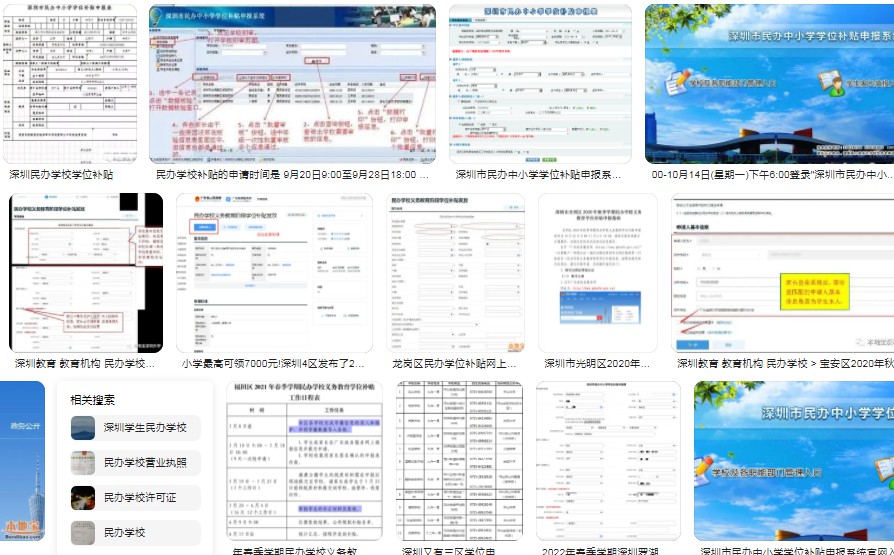This screenshot has width=894, height=555.
Task: Open the blue-sky portal image with October 14 caption
Action: coord(769,84)
